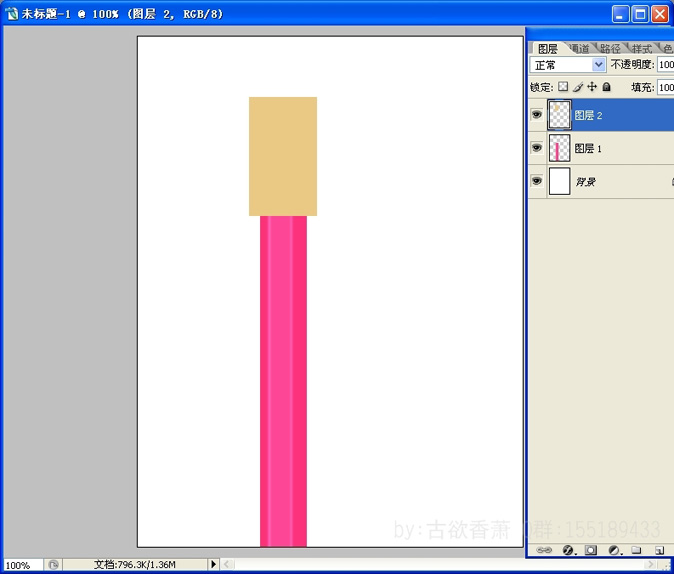674x574 pixels.
Task: Lock all layer attributes
Action: tap(607, 87)
